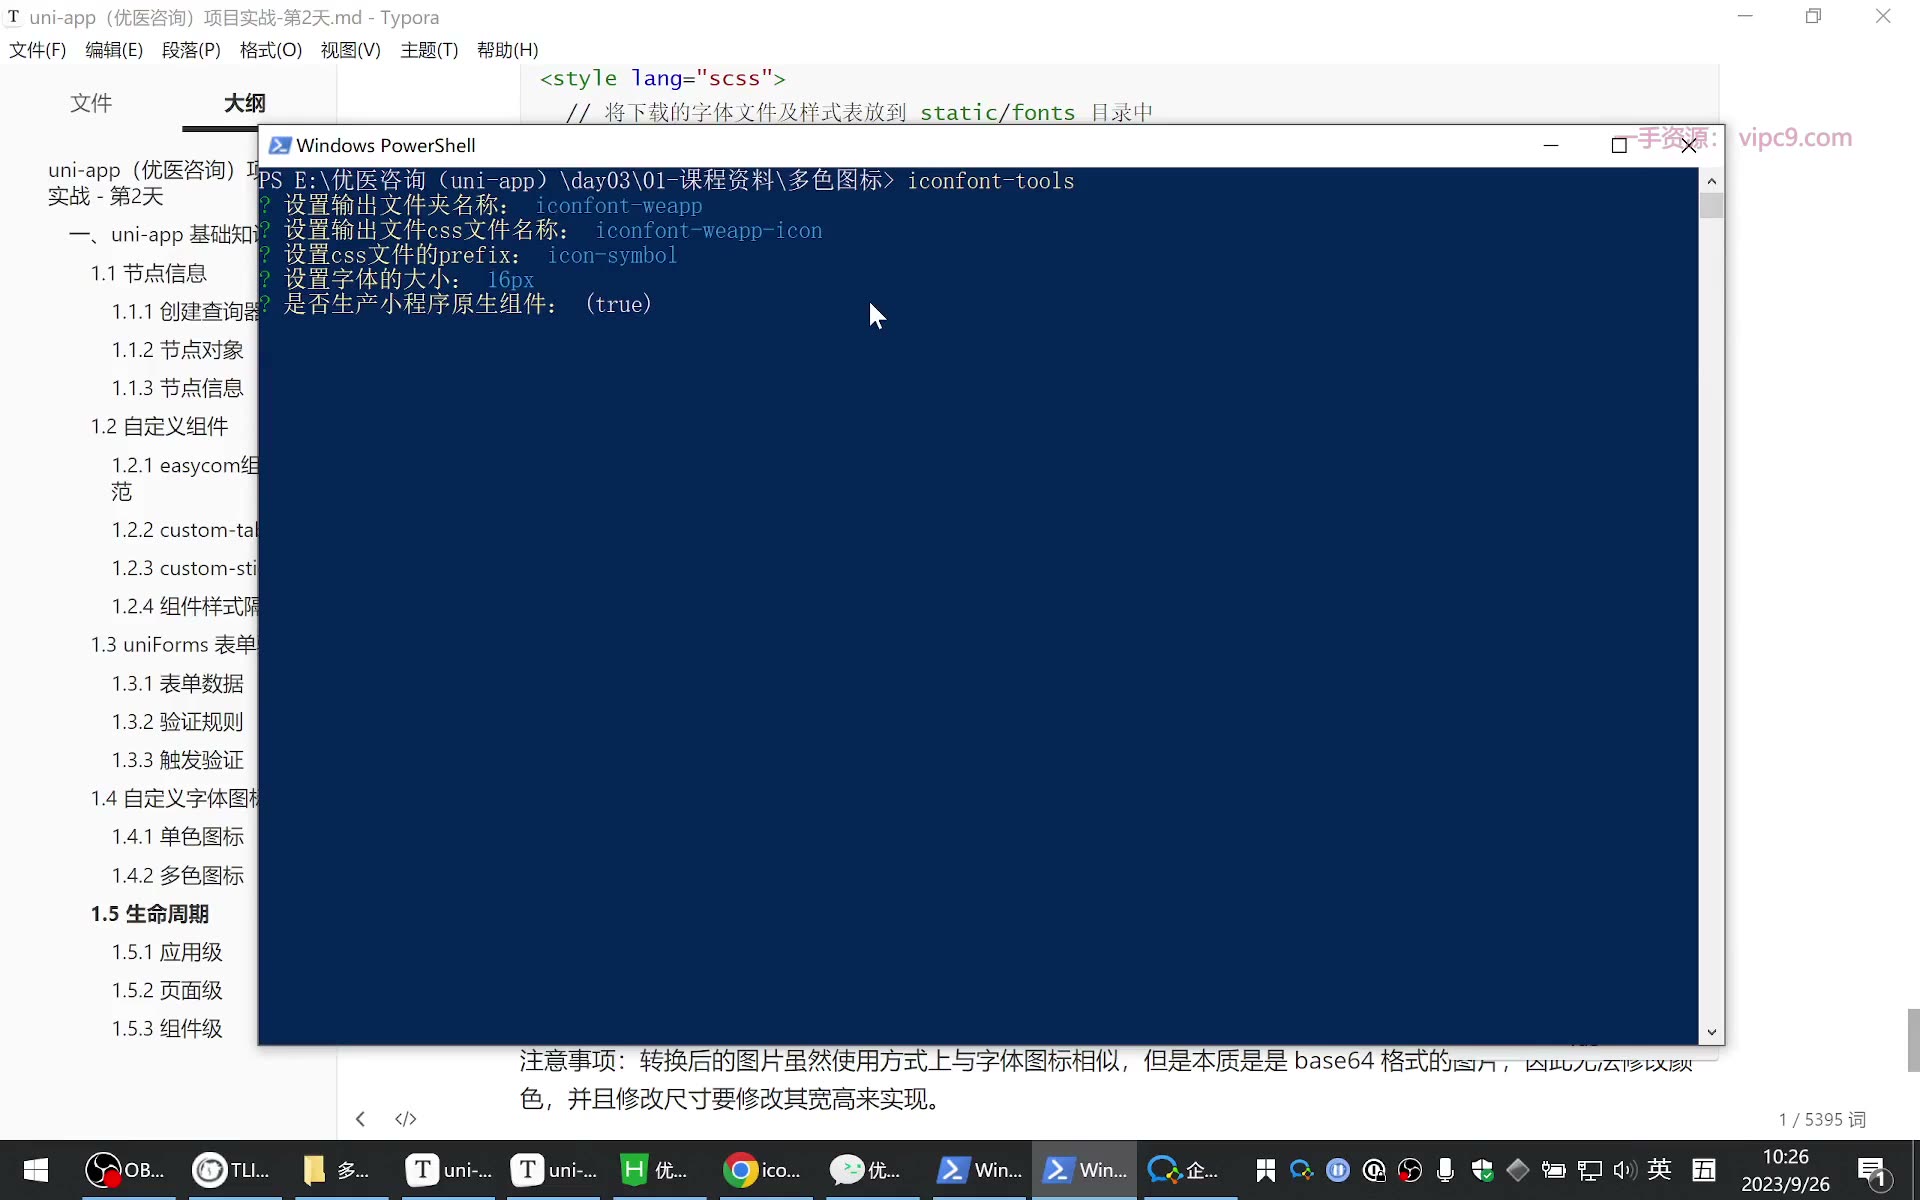Switch to the HBuilderX taskbar app
The image size is (1920, 1200).
pos(658,1169)
